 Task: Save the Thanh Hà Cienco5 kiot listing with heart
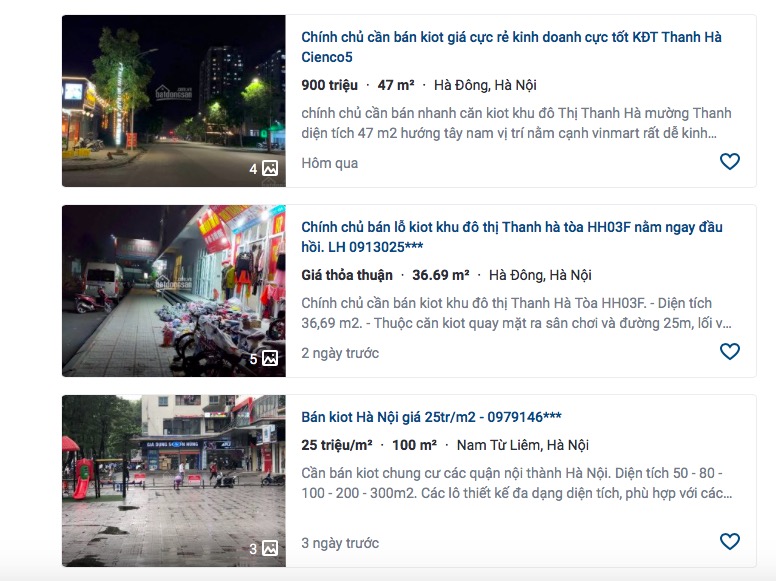click(x=729, y=161)
